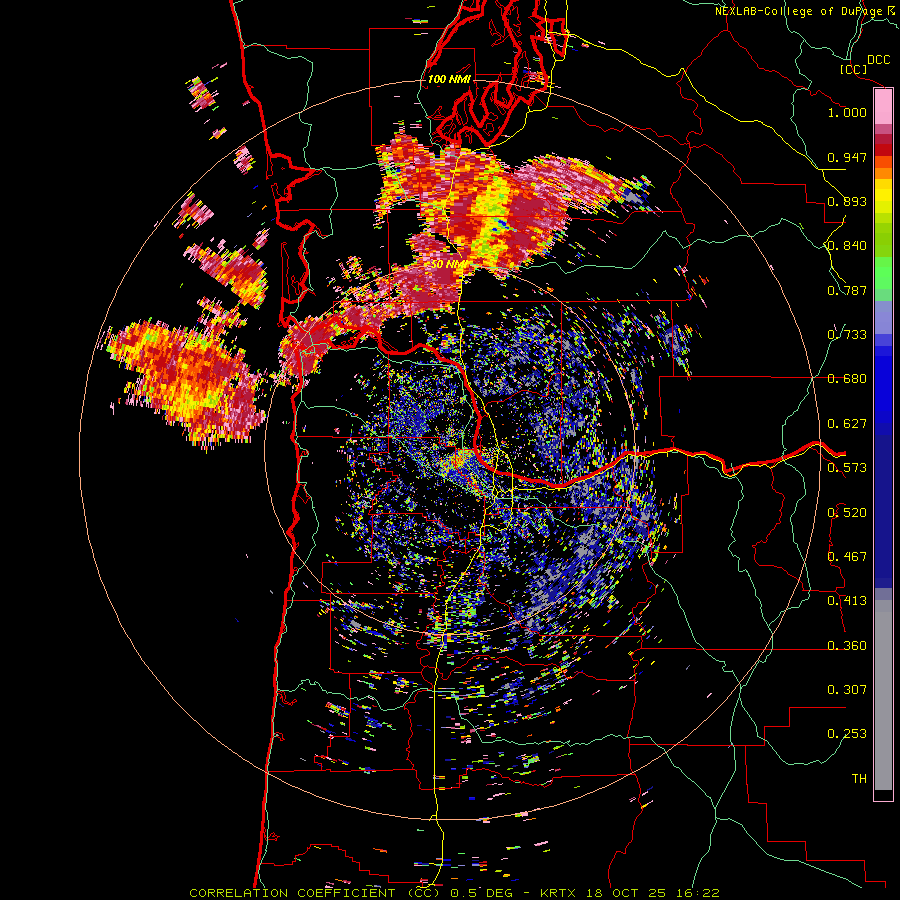Pick the light pink swatch atop color bar
The width and height of the screenshot is (900, 900).
[883, 106]
